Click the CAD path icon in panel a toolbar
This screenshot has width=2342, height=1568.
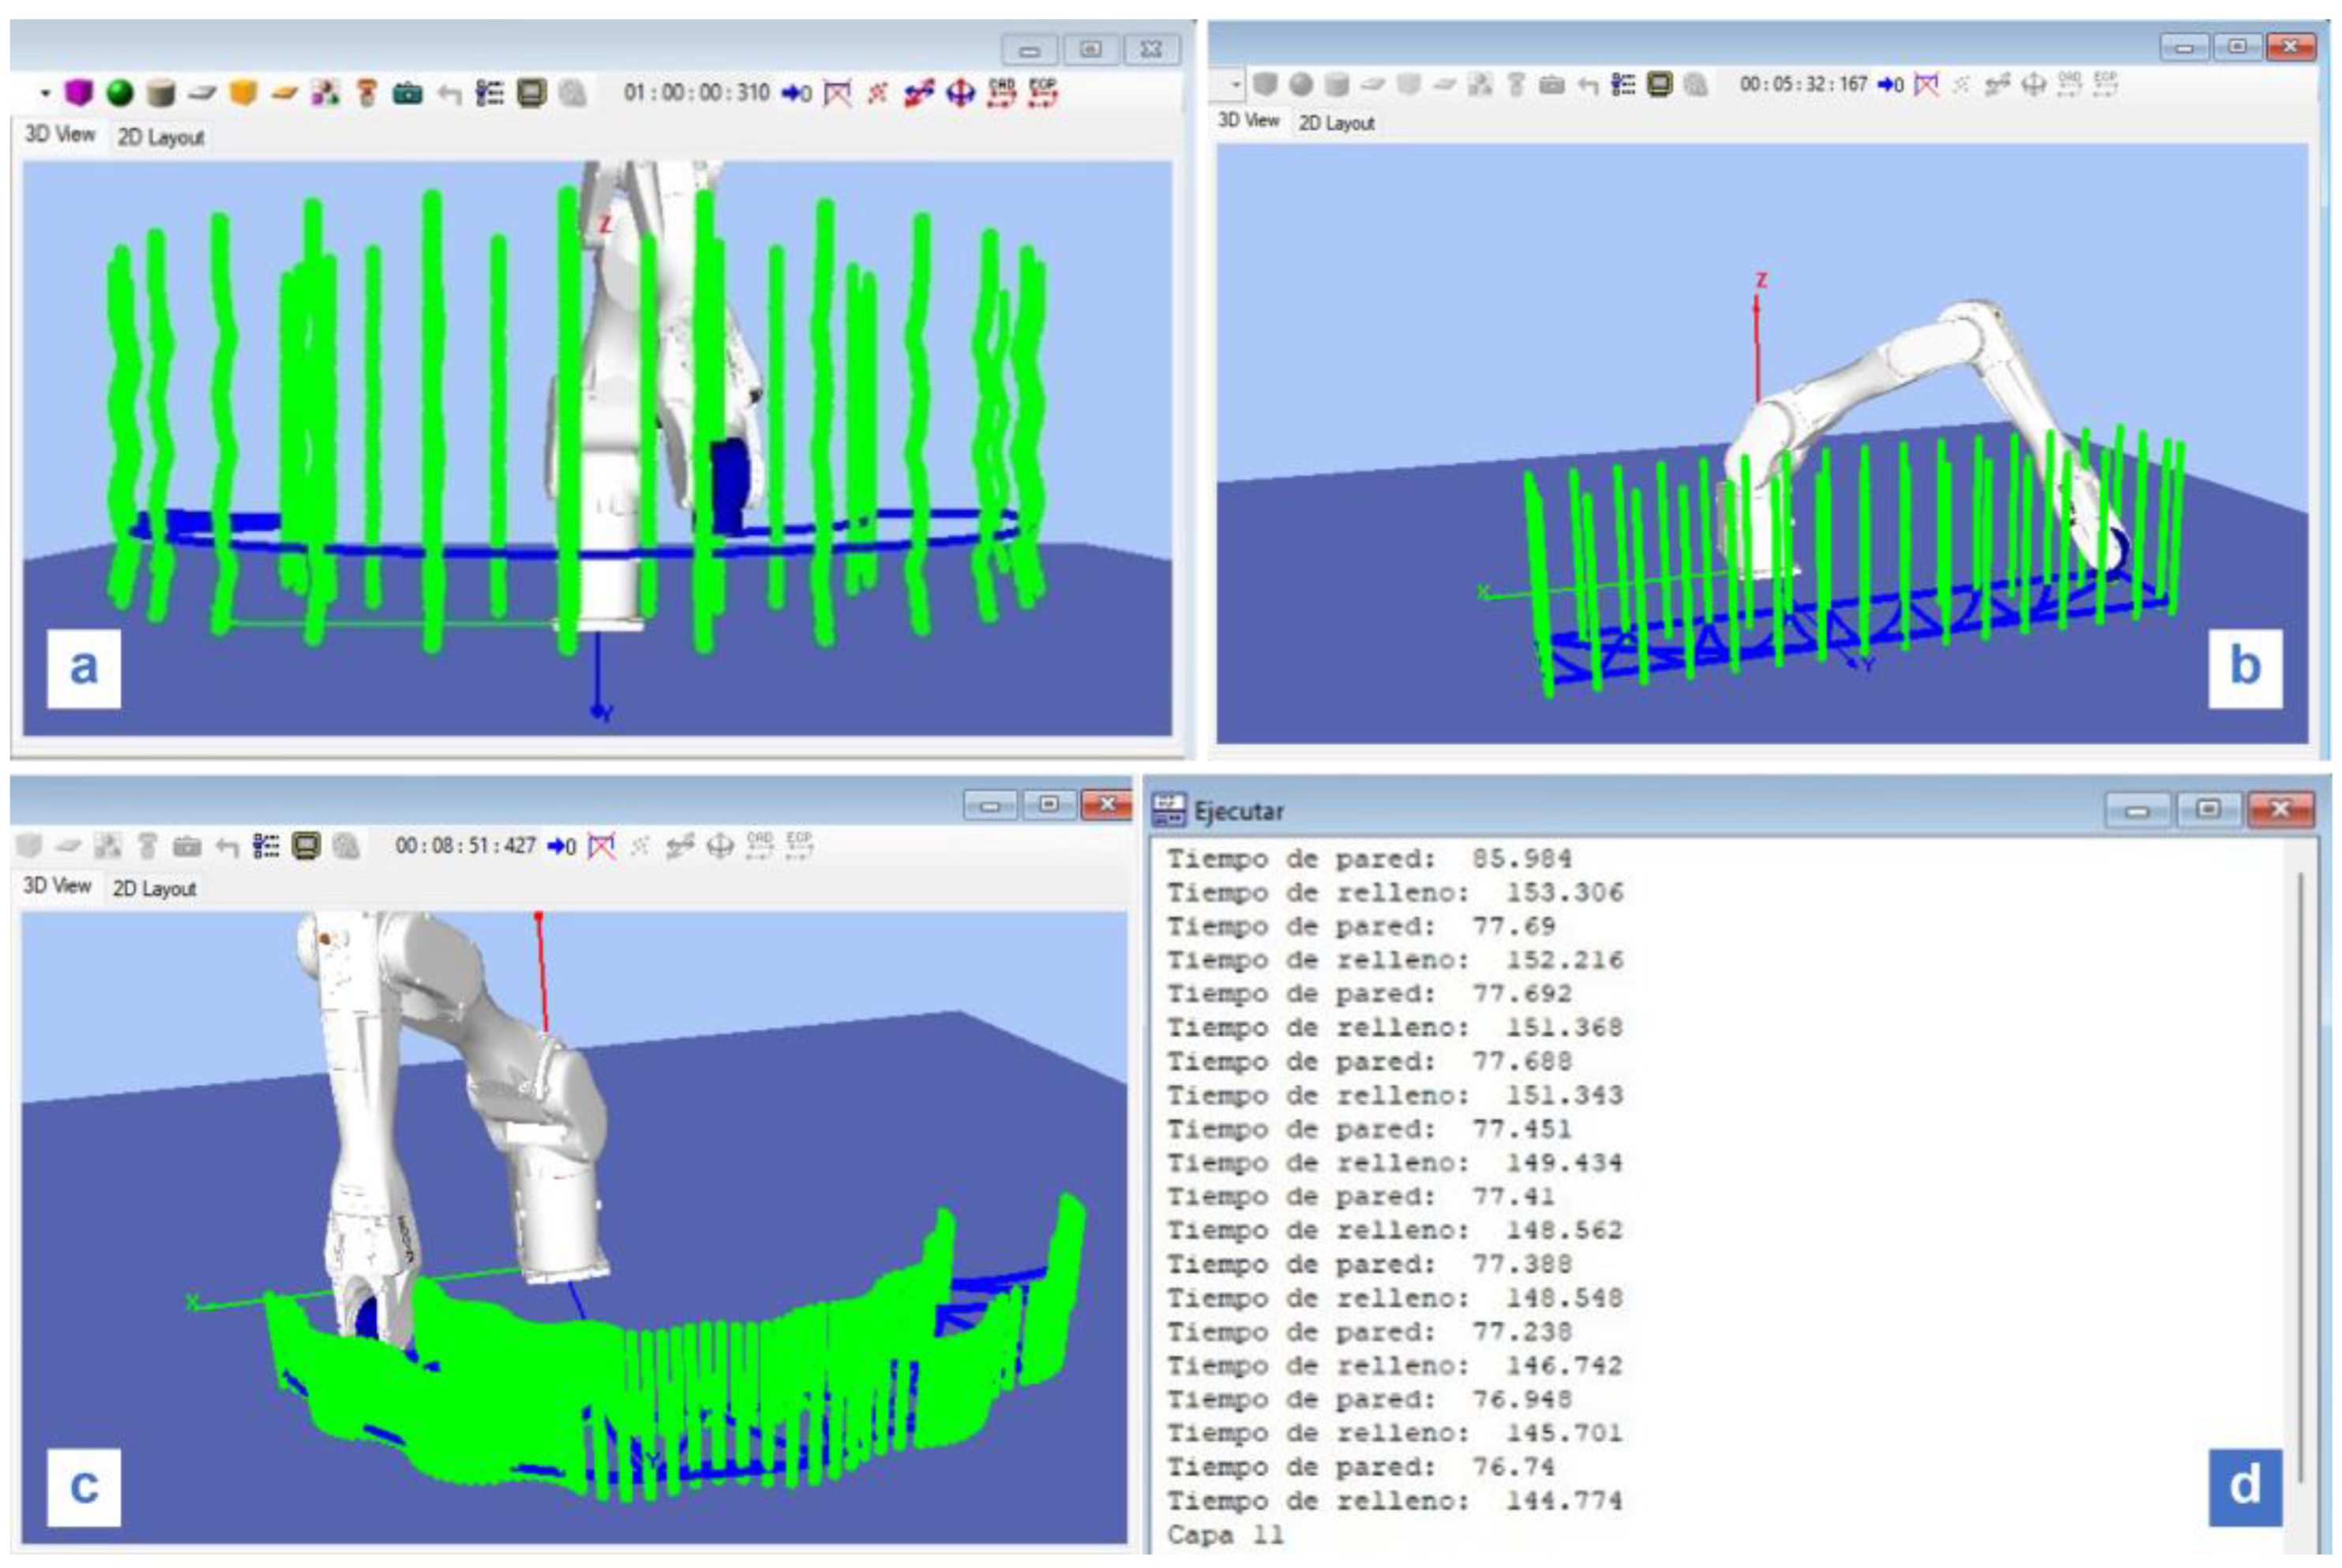tap(1001, 93)
